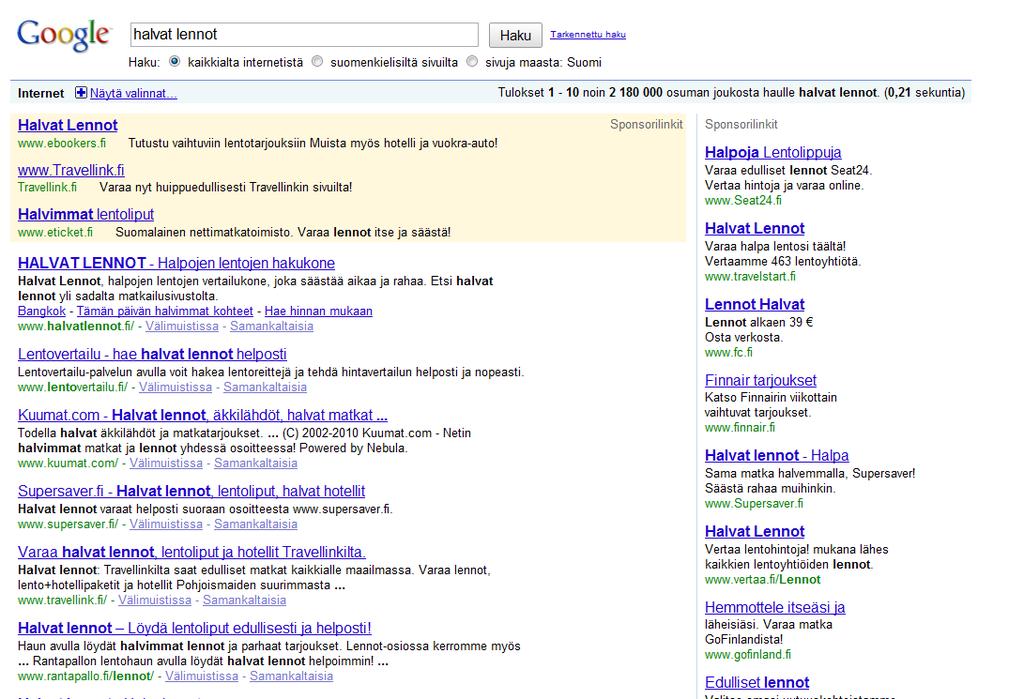The image size is (1024, 699).
Task: Open the Halpoja Lentolippuja ad
Action: 773,152
